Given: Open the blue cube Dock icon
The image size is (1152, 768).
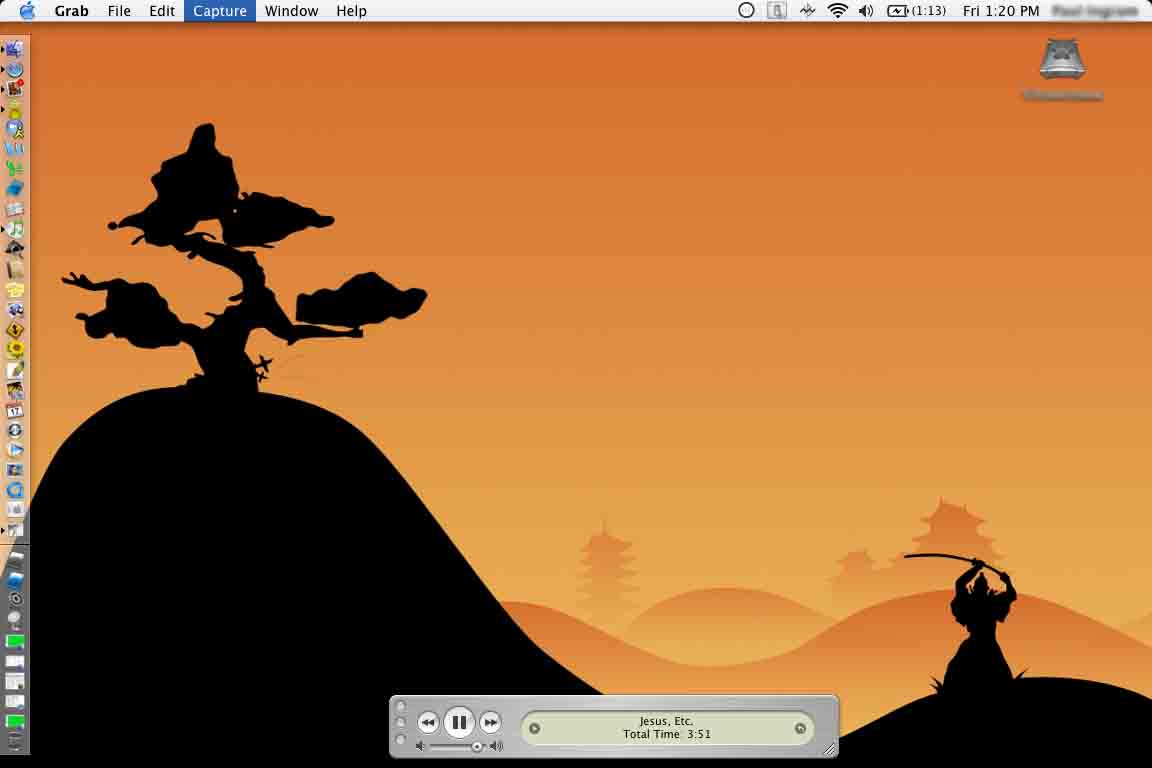Looking at the screenshot, I should (x=15, y=190).
